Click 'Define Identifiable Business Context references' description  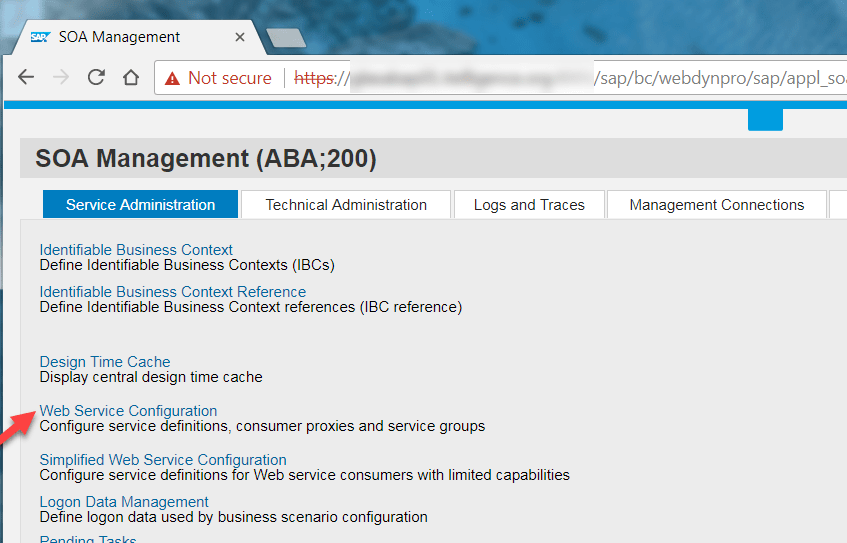point(251,307)
